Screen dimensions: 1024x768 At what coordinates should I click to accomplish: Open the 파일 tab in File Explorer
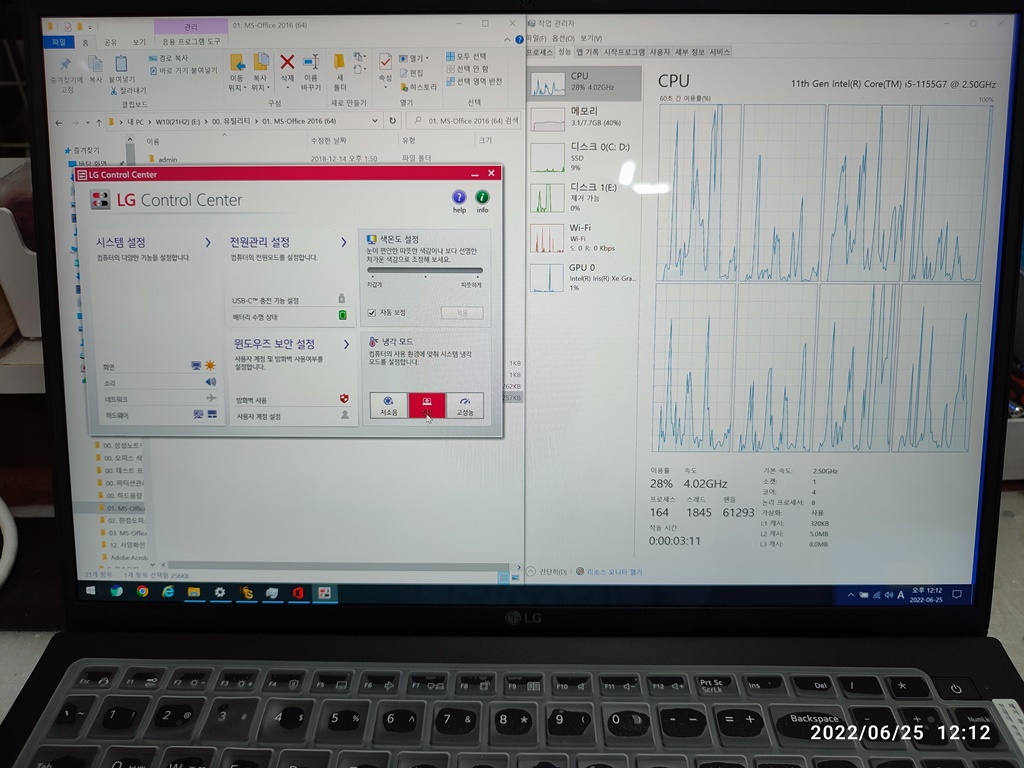[59, 42]
